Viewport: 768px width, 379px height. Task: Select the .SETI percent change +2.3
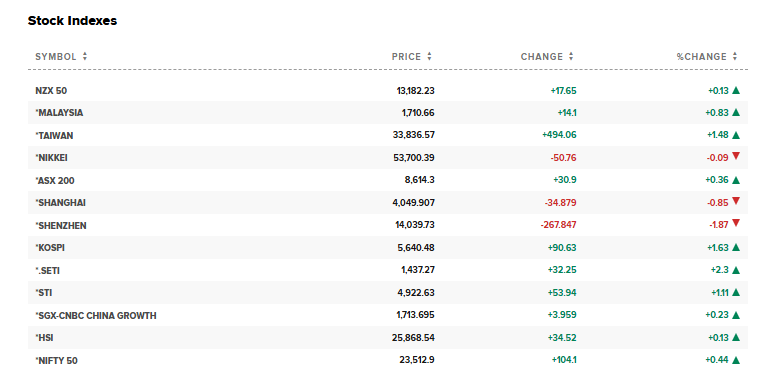[720, 271]
